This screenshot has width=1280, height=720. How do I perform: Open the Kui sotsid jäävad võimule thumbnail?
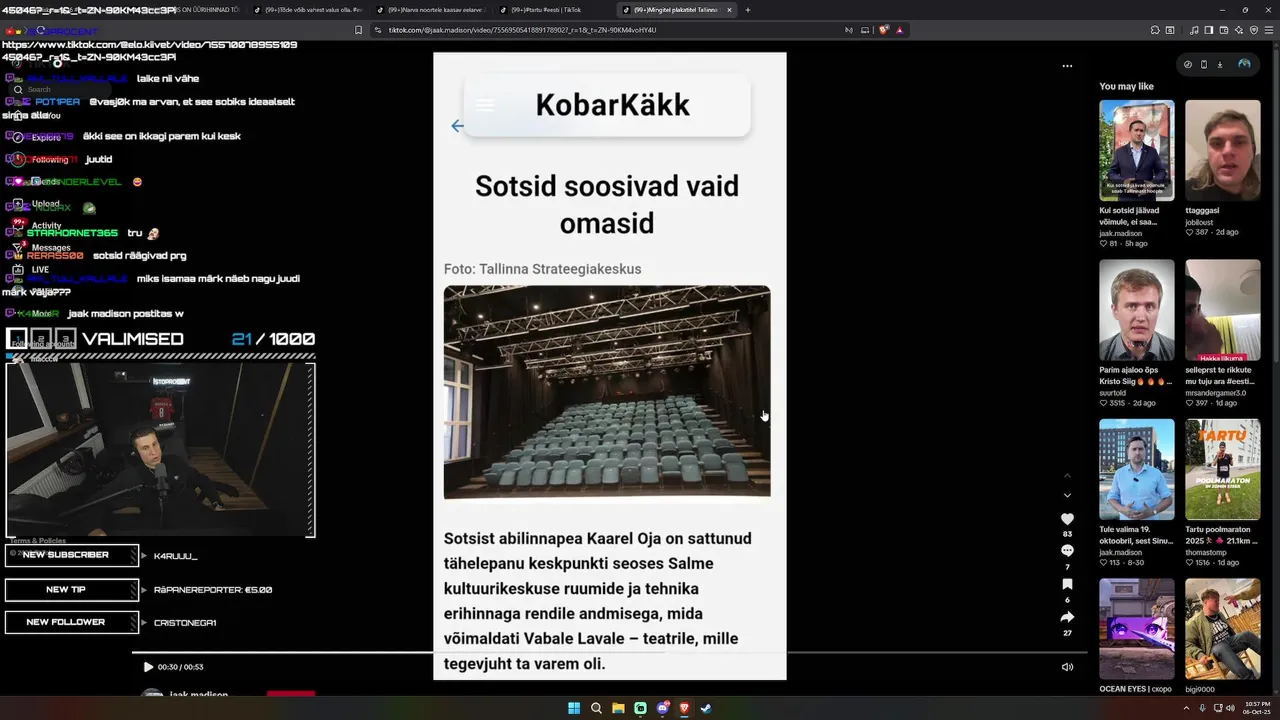1137,151
